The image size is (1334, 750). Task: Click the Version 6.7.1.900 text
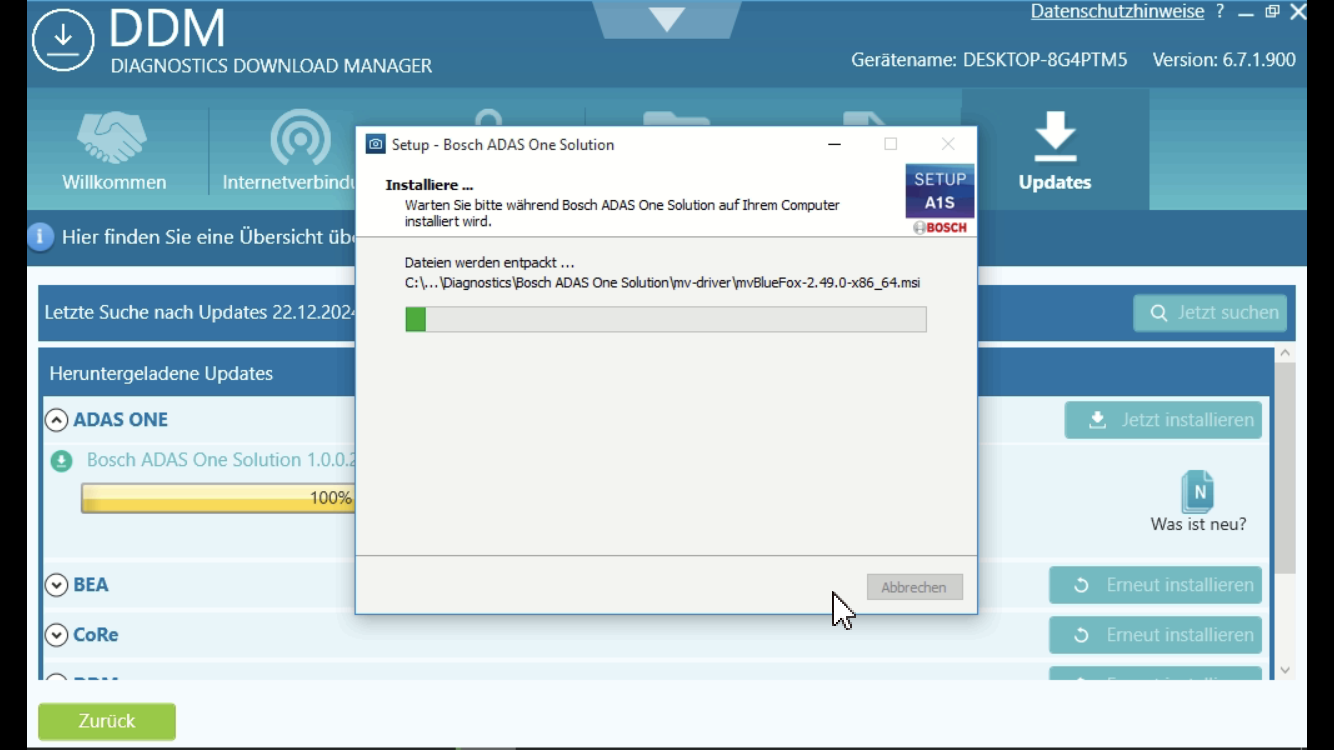pyautogui.click(x=1224, y=60)
